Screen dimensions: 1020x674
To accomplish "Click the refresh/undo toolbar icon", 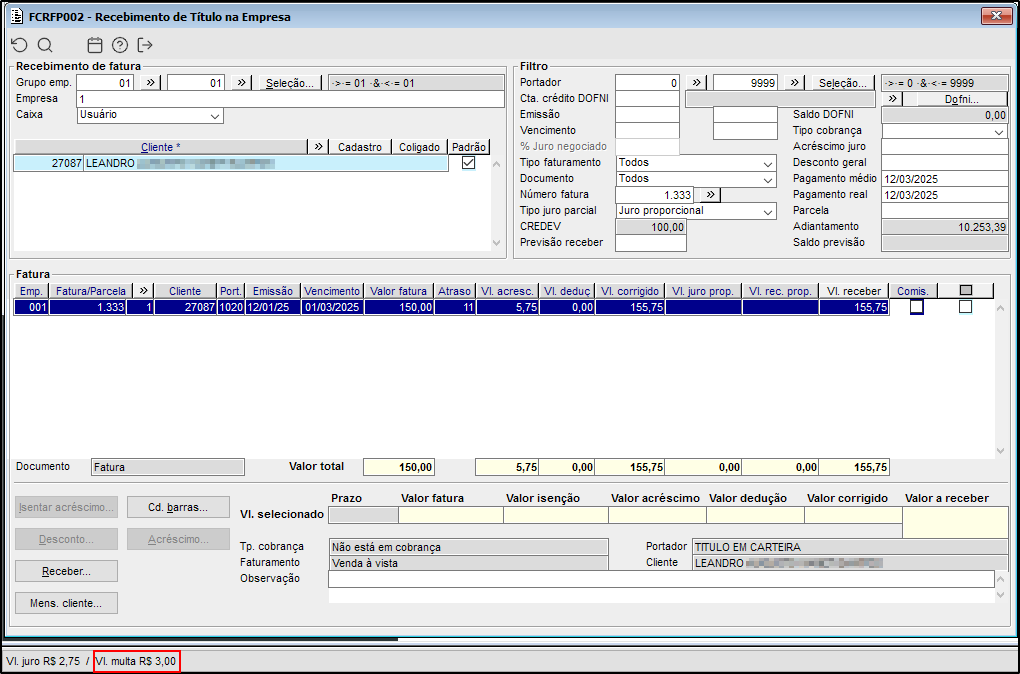I will click(20, 45).
